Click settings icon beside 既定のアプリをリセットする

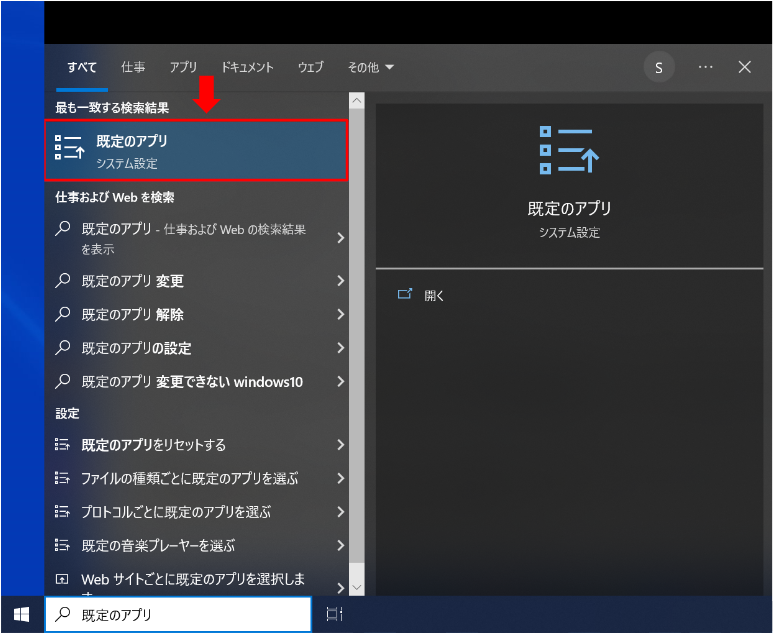point(62,444)
